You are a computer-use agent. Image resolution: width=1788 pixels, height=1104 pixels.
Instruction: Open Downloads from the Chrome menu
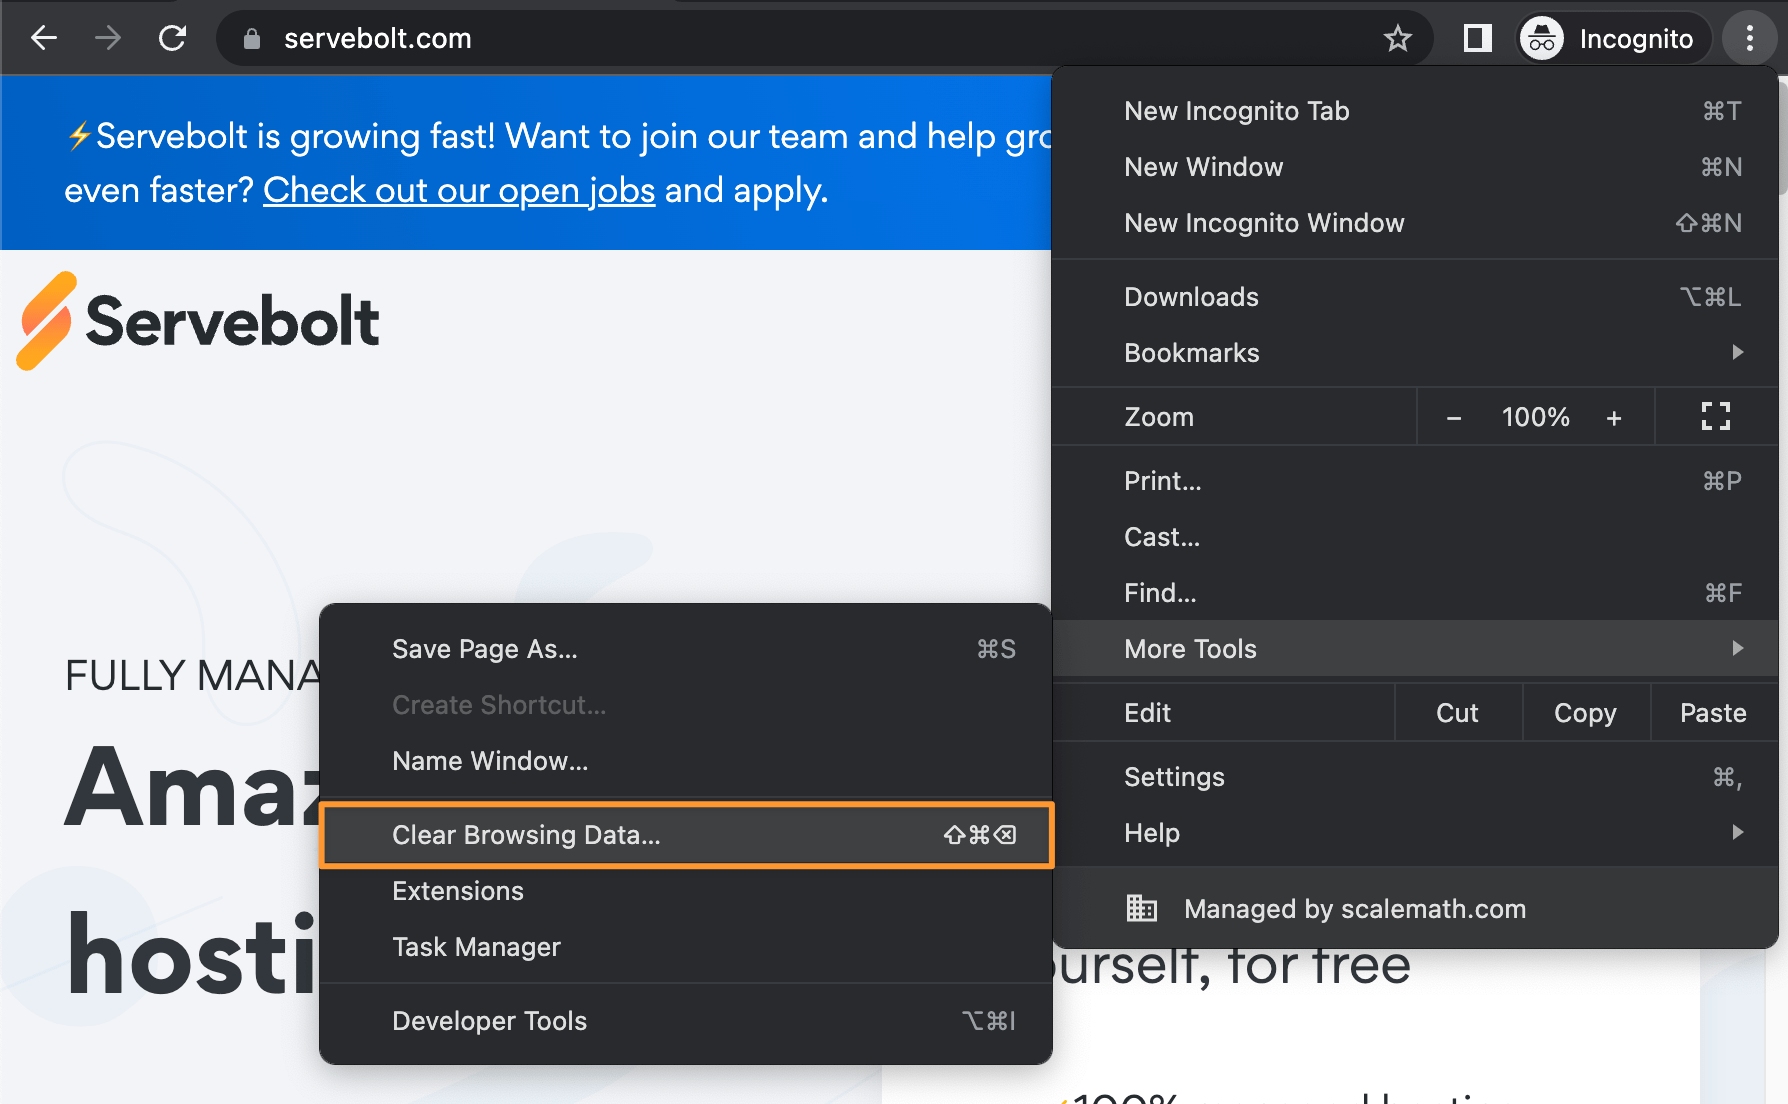[x=1415, y=297]
